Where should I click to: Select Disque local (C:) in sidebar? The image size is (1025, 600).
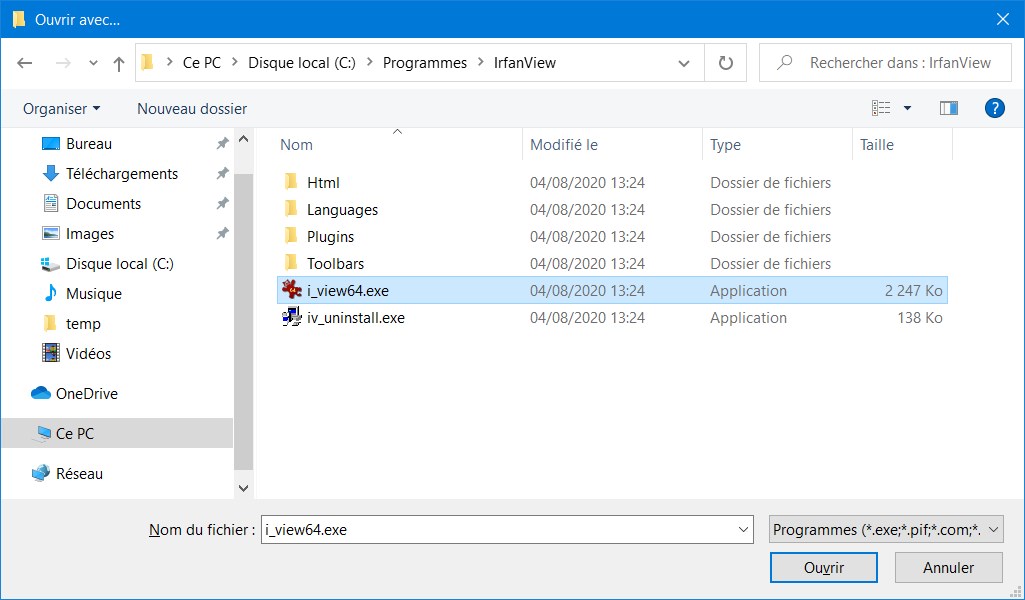[120, 264]
